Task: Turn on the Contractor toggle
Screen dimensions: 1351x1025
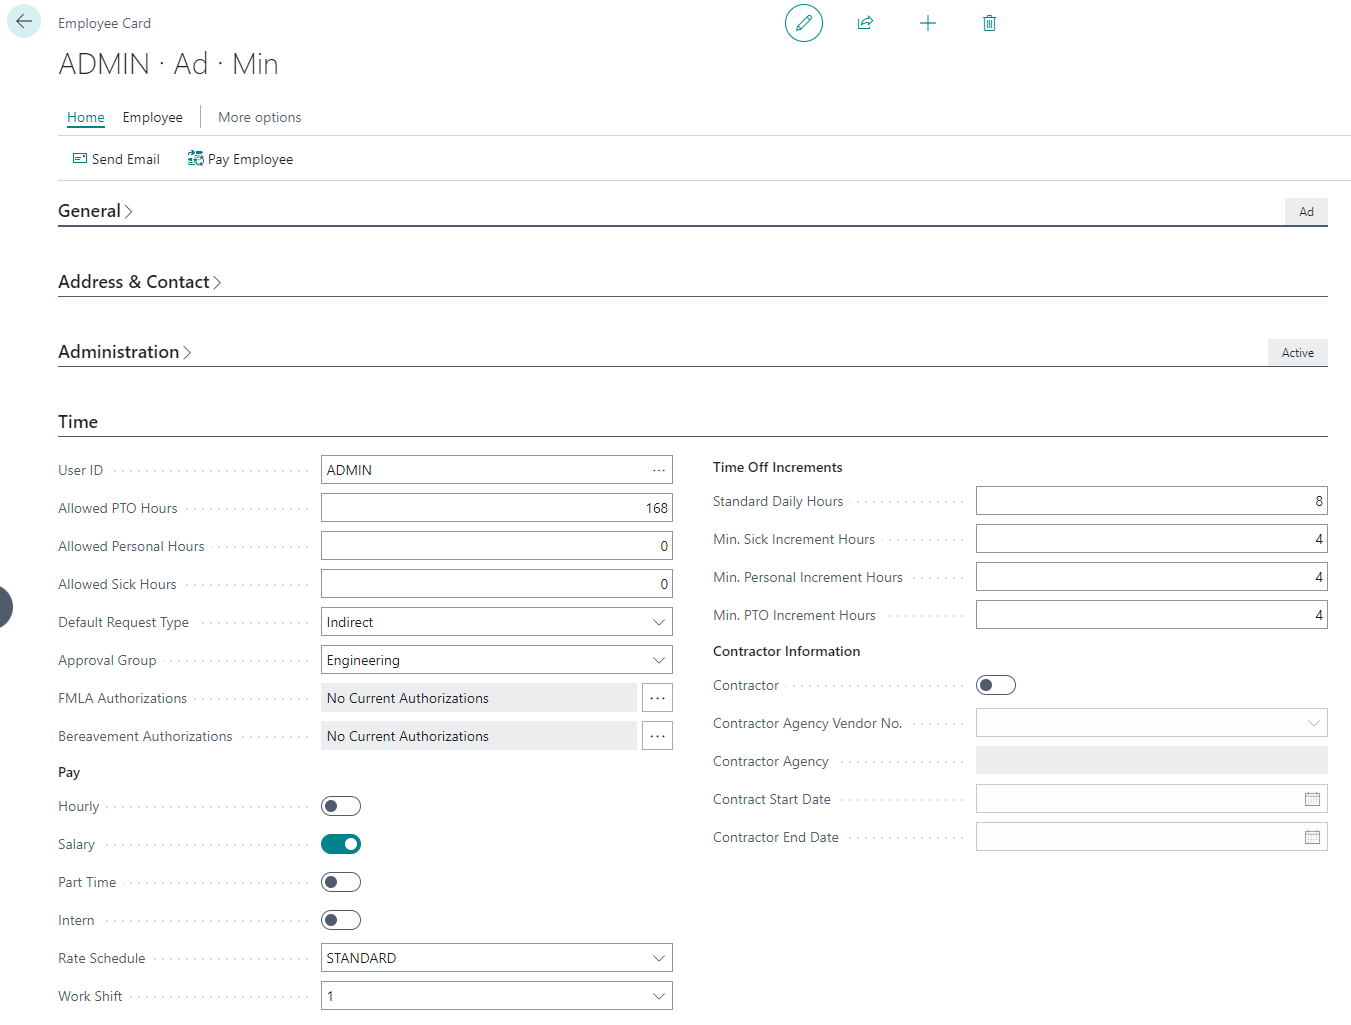Action: [995, 685]
